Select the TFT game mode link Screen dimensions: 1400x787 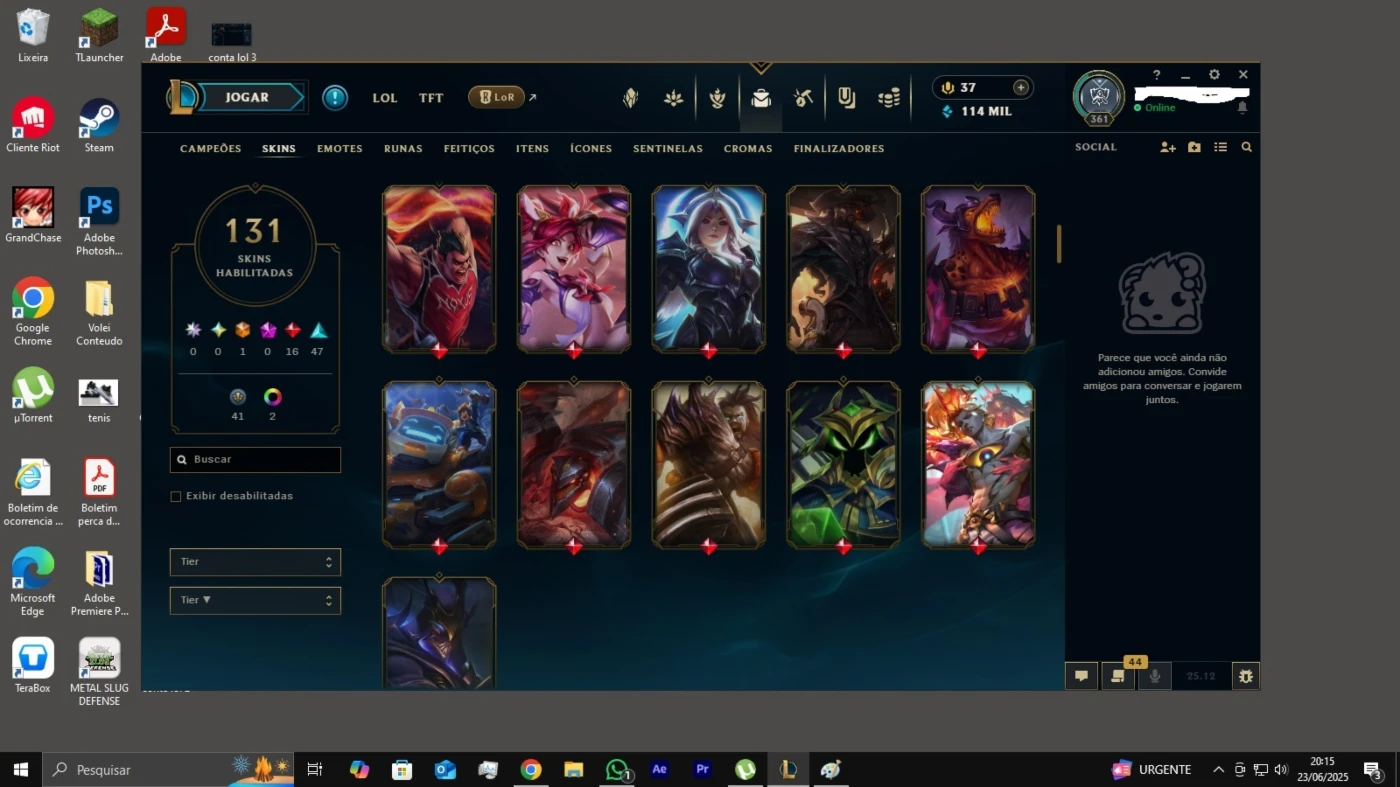click(431, 98)
